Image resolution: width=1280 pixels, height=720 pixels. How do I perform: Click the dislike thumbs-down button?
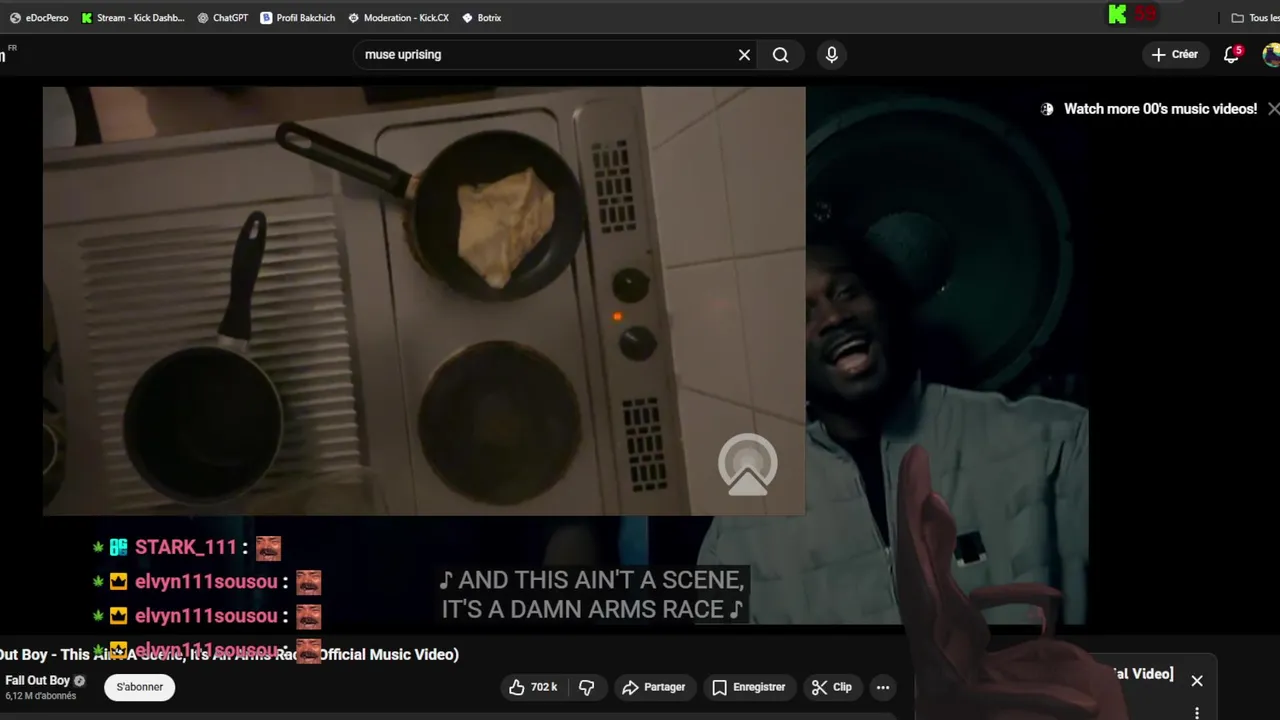[587, 687]
